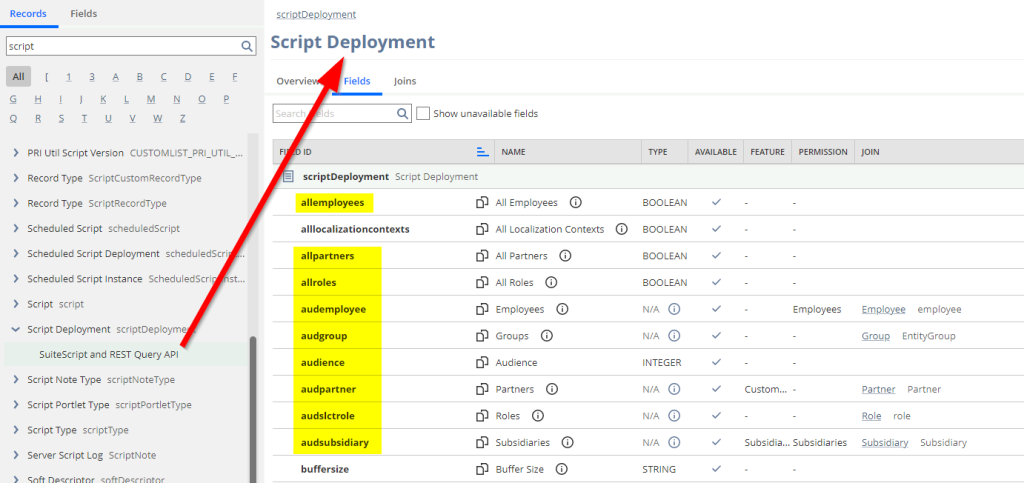Open the Overview tab
Screen dimensions: 1024x483
coord(298,82)
